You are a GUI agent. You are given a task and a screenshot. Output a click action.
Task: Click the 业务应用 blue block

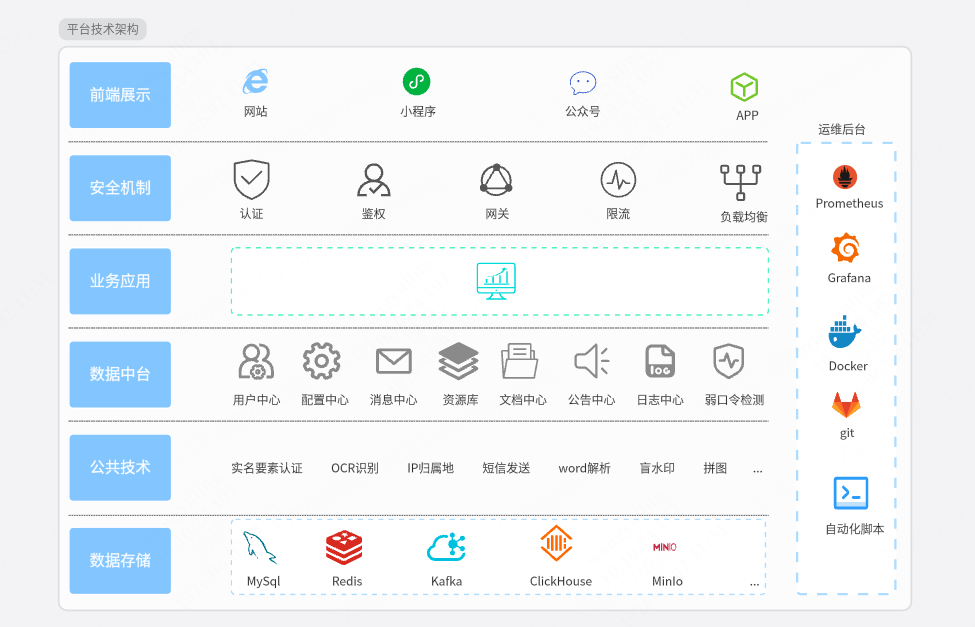point(120,281)
